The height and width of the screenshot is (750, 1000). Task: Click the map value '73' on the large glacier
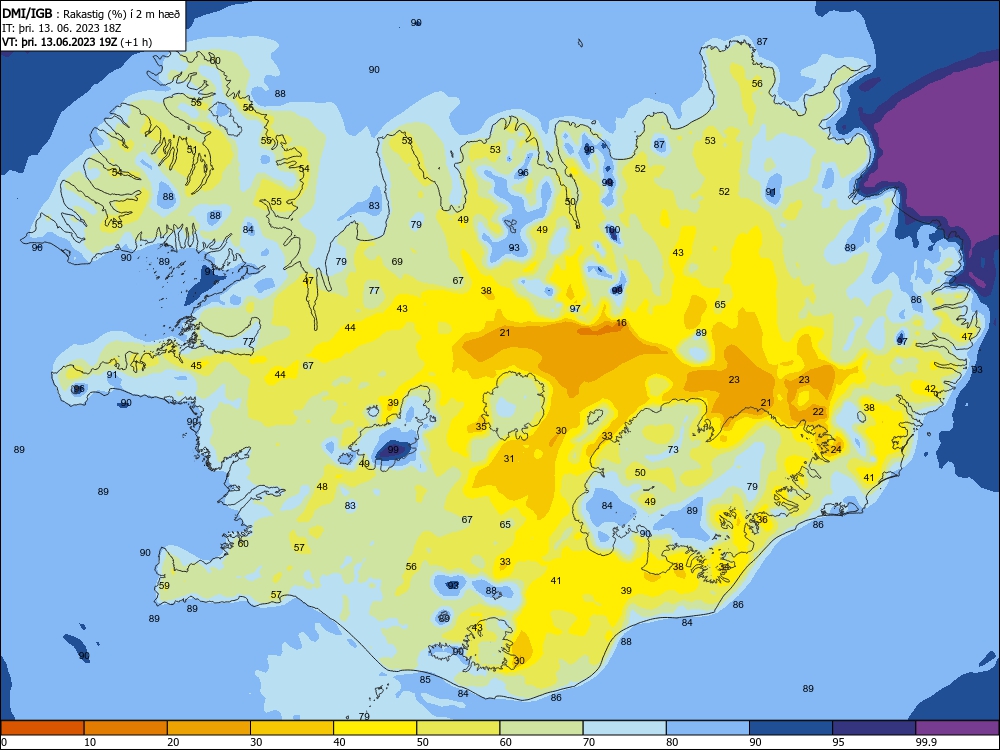673,450
